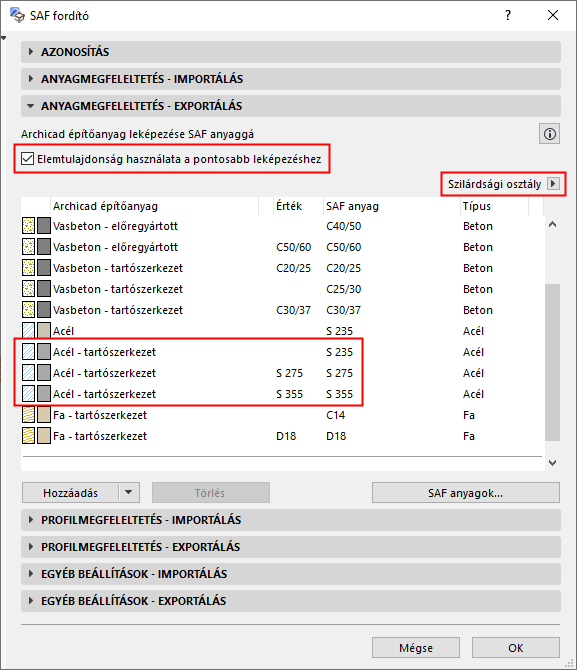Image resolution: width=577 pixels, height=670 pixels.
Task: Open the Szilárdsági osztály arrow menu
Action: coord(553,184)
